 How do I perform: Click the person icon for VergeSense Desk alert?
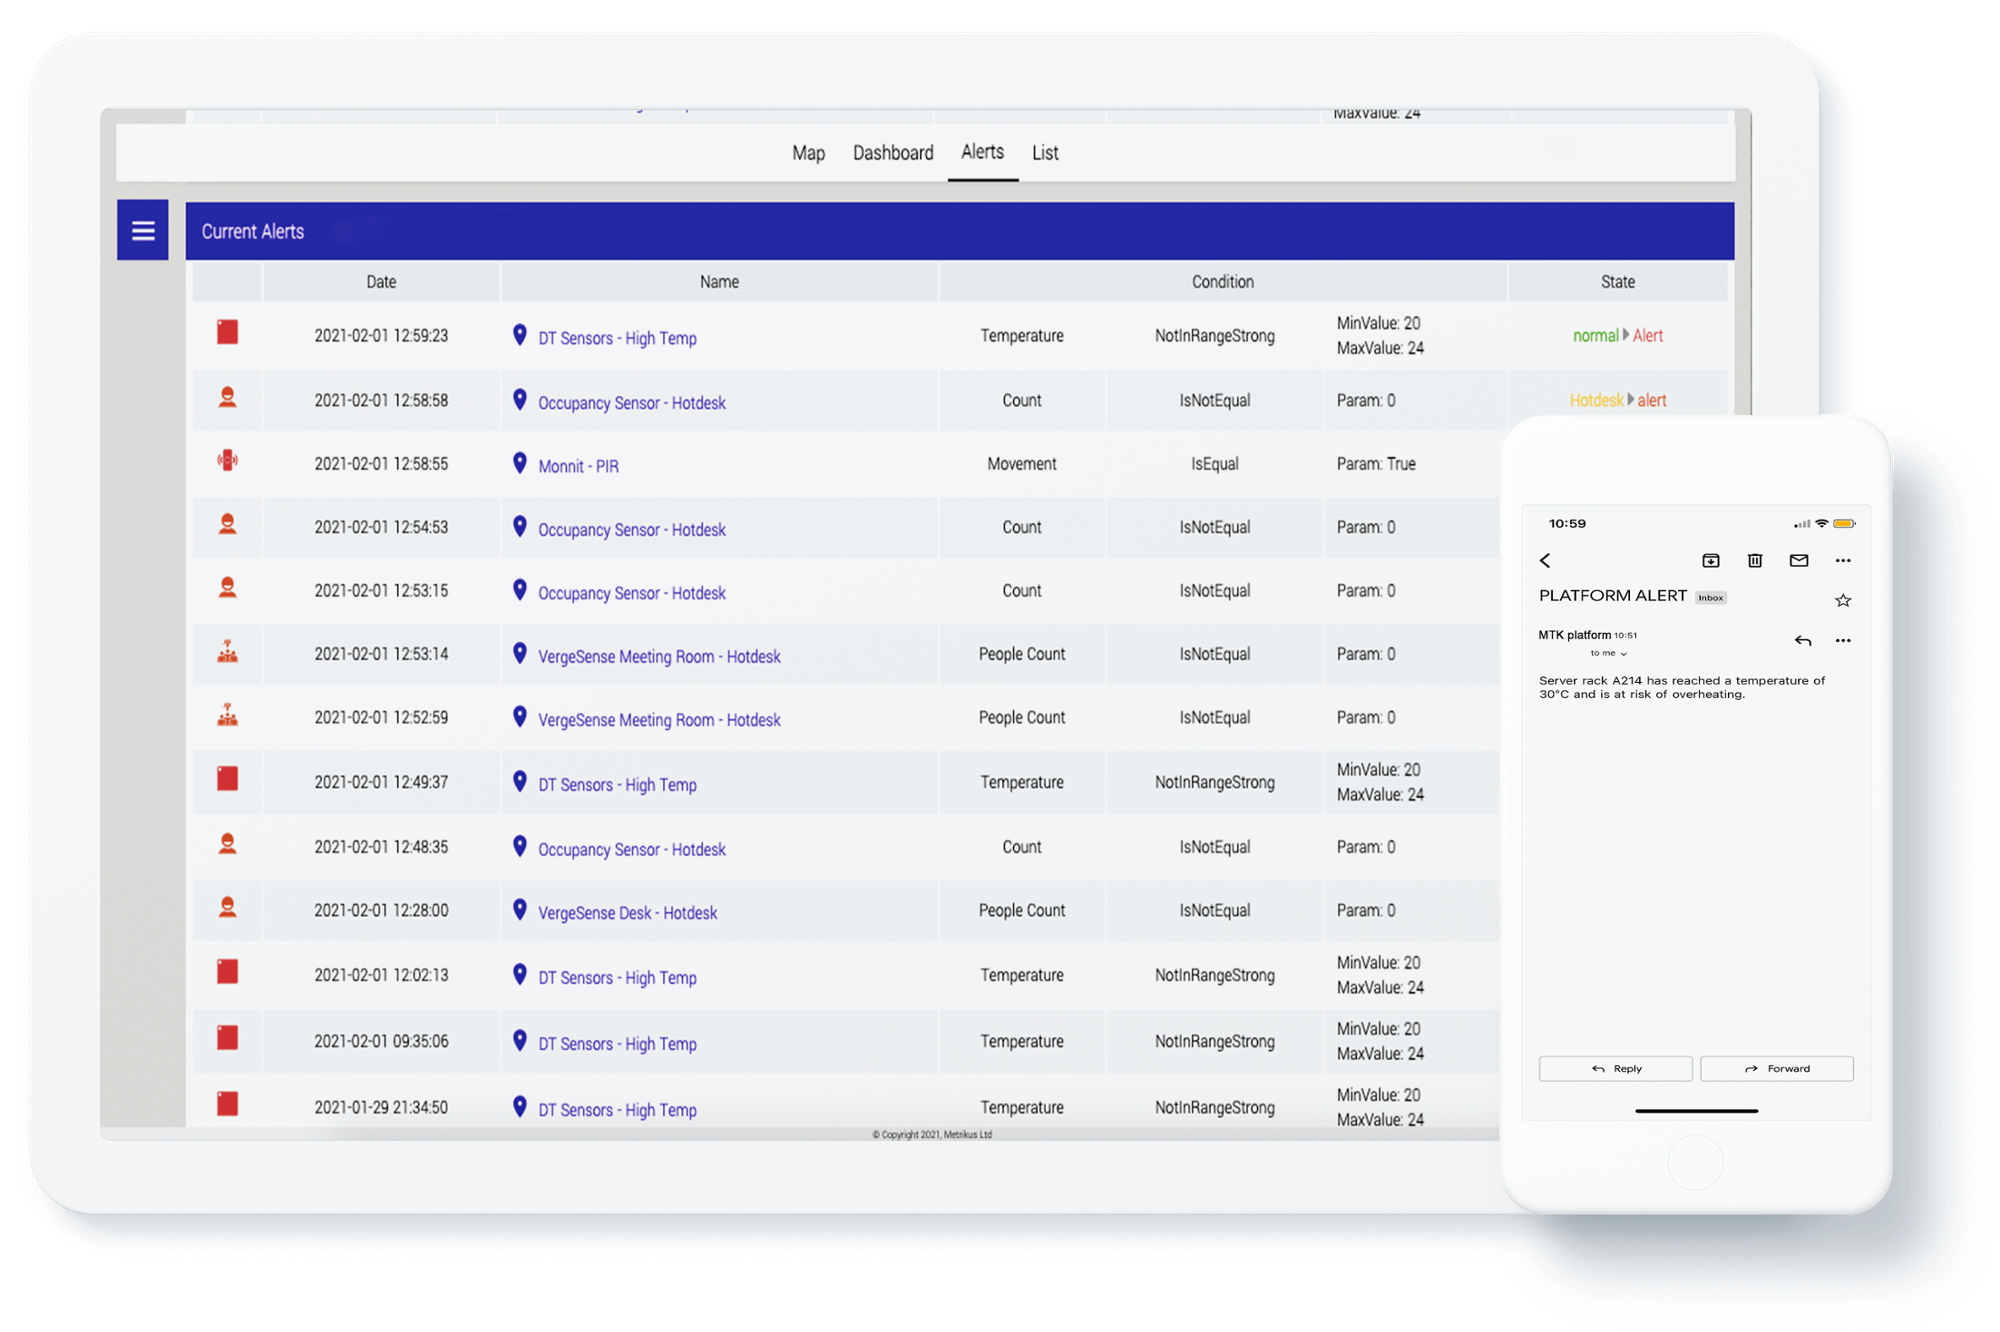228,907
